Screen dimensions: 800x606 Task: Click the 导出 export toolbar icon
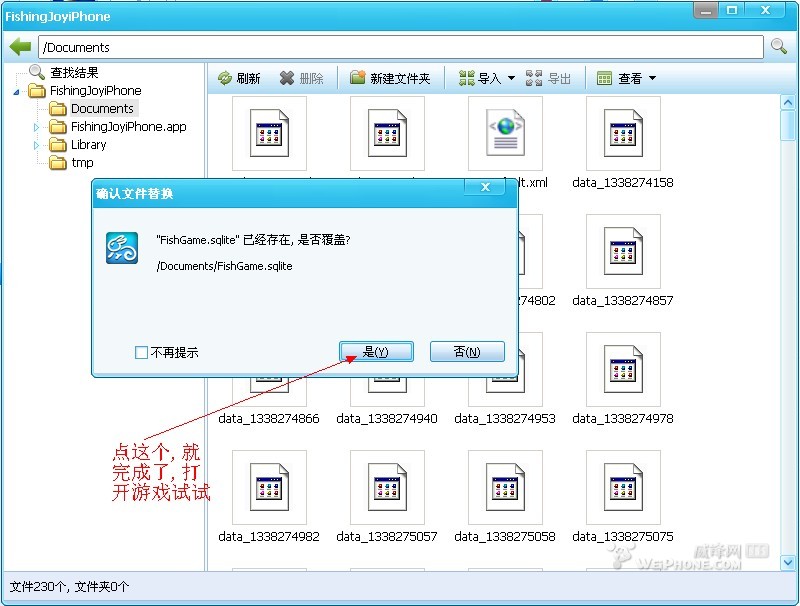point(535,78)
